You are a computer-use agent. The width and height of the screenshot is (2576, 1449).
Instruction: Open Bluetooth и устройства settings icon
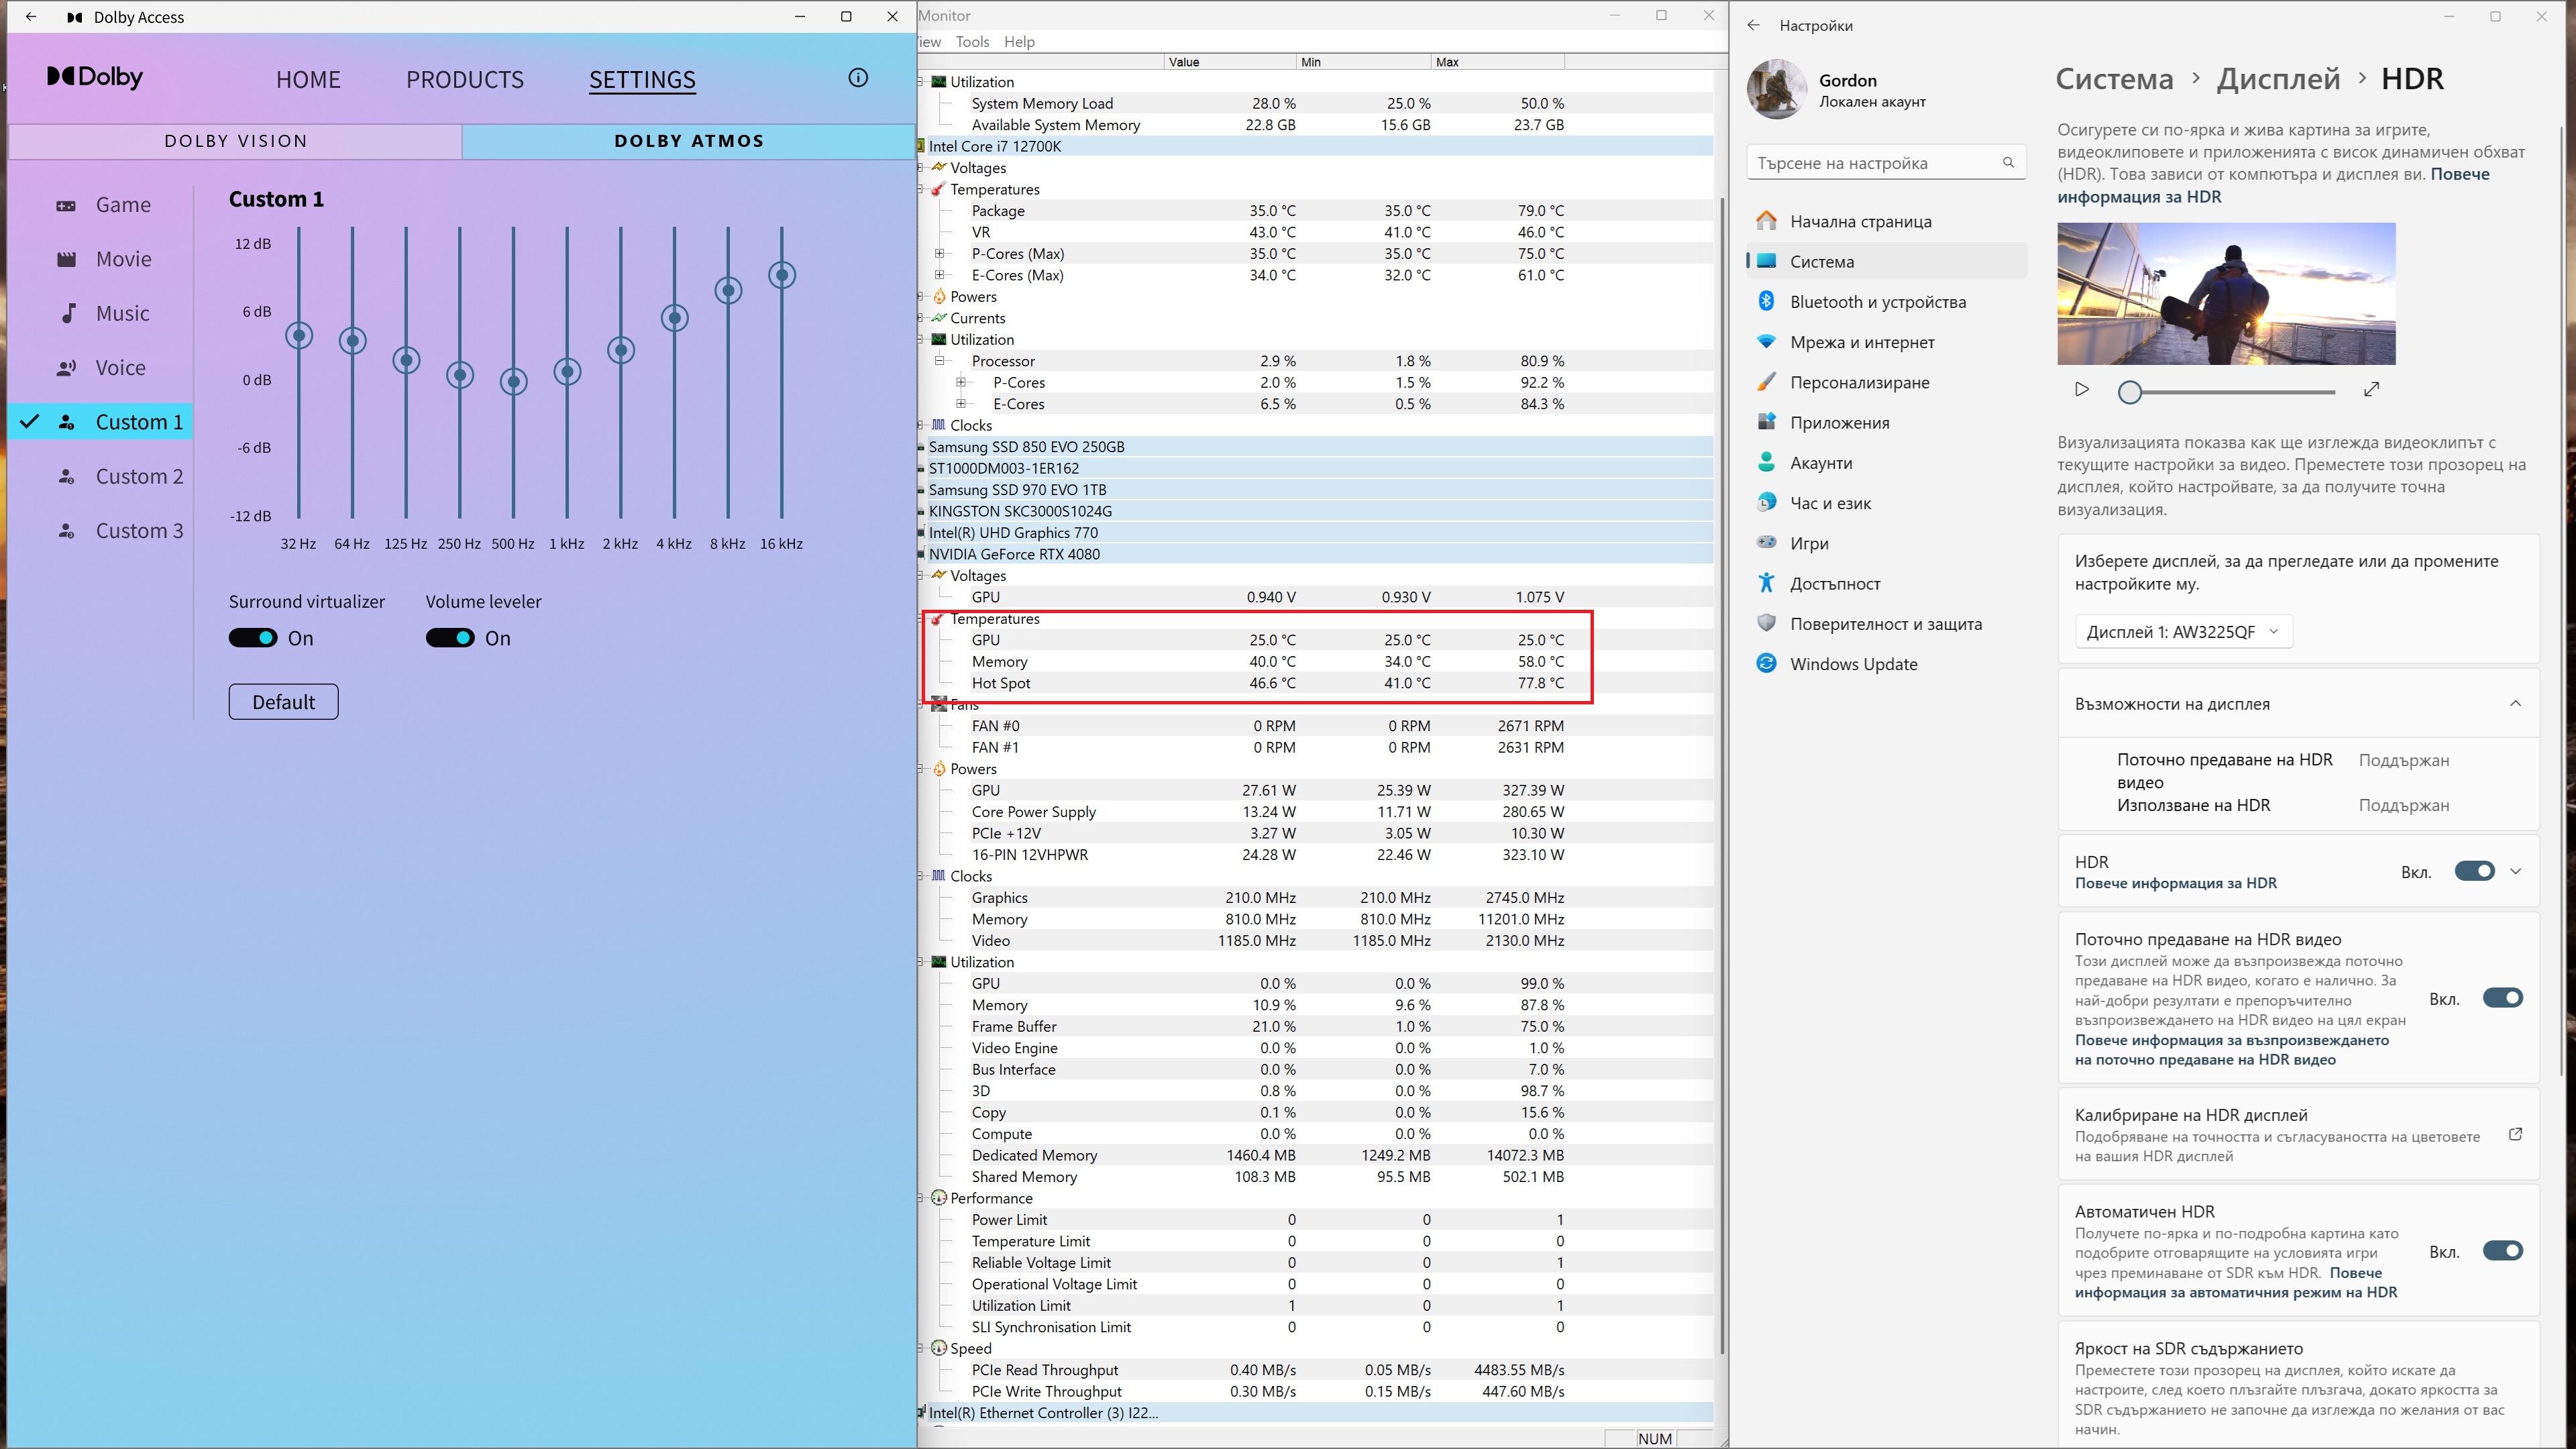pyautogui.click(x=1766, y=302)
